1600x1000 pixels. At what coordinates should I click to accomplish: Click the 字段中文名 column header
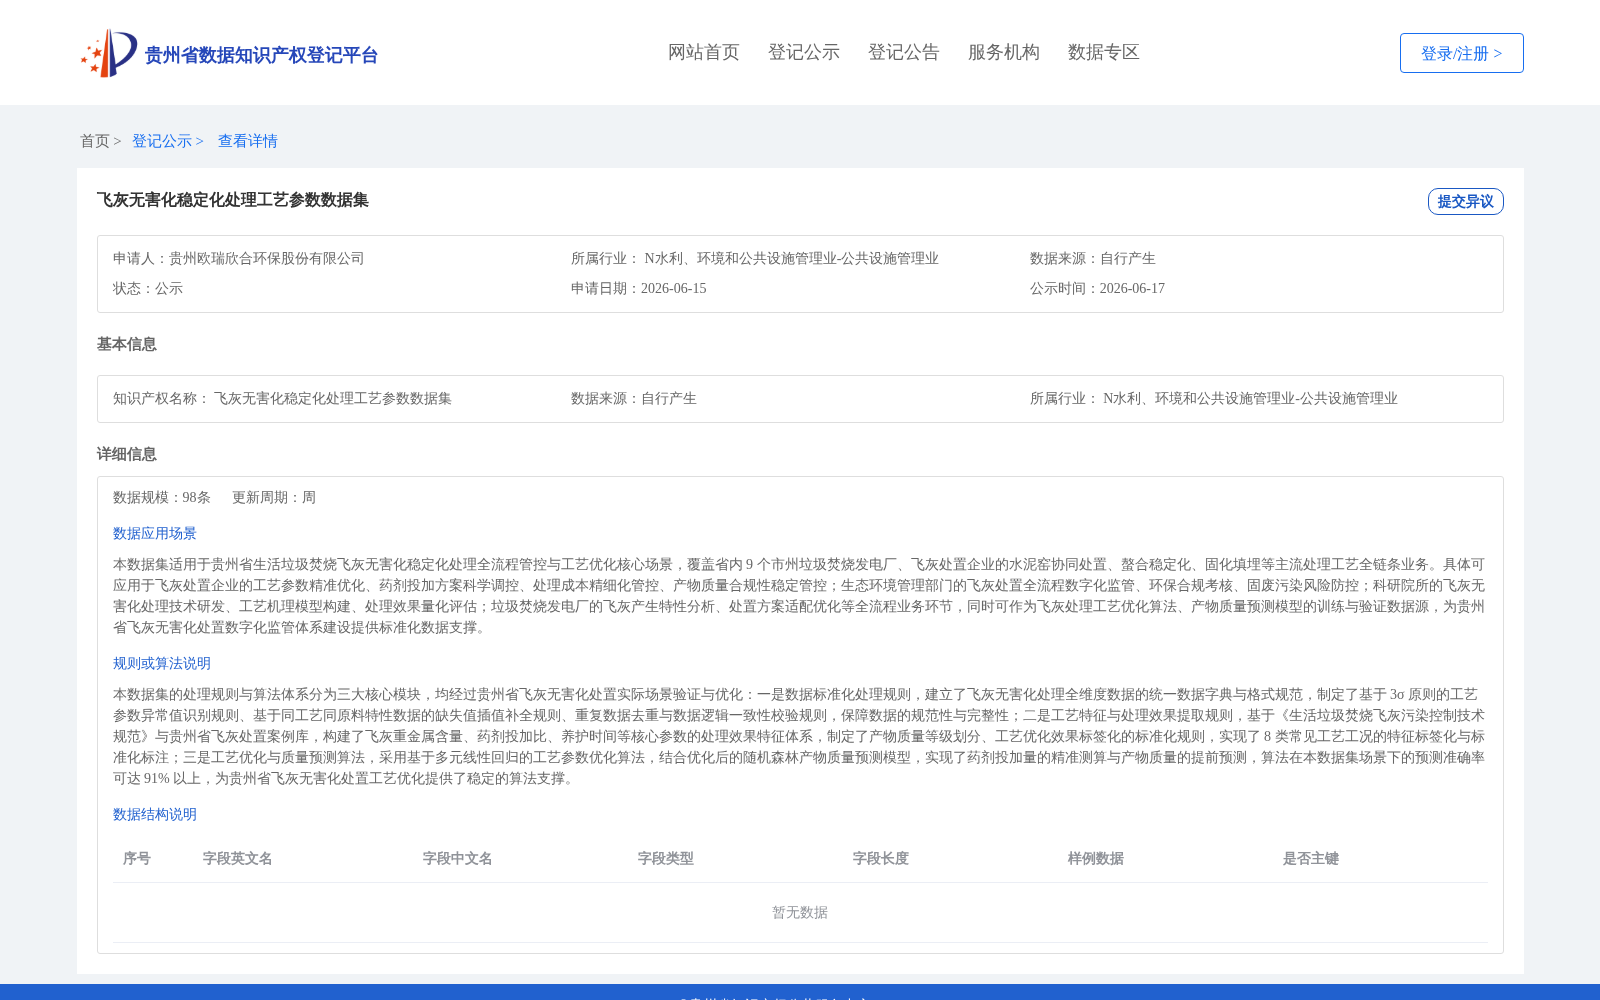click(x=458, y=858)
